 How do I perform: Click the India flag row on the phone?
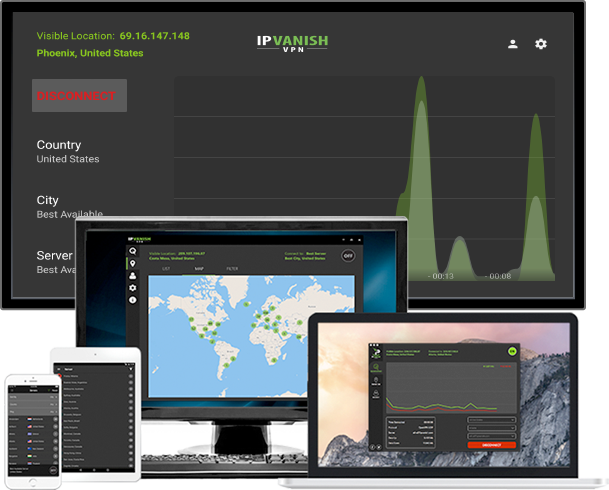point(33,456)
